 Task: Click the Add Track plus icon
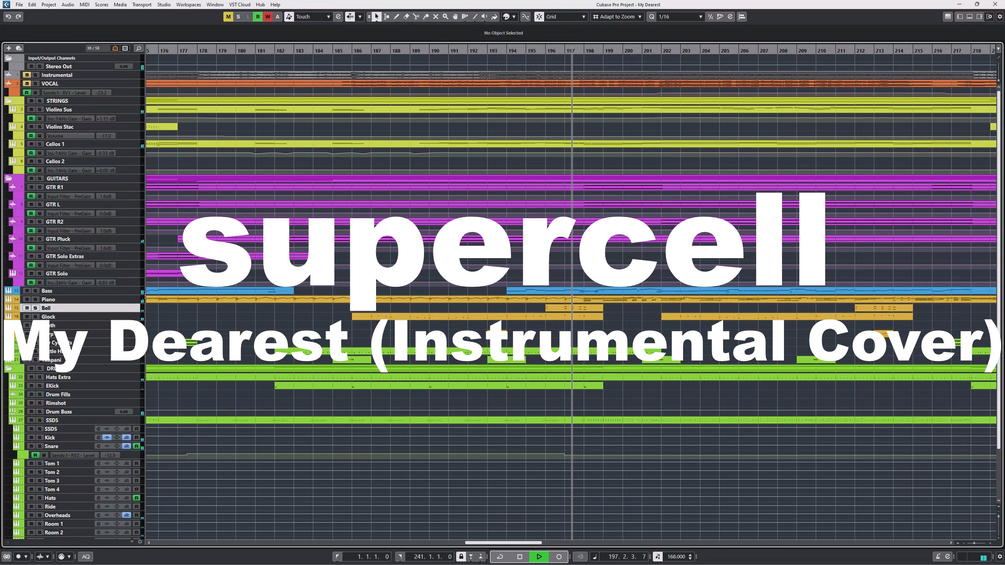click(x=9, y=48)
